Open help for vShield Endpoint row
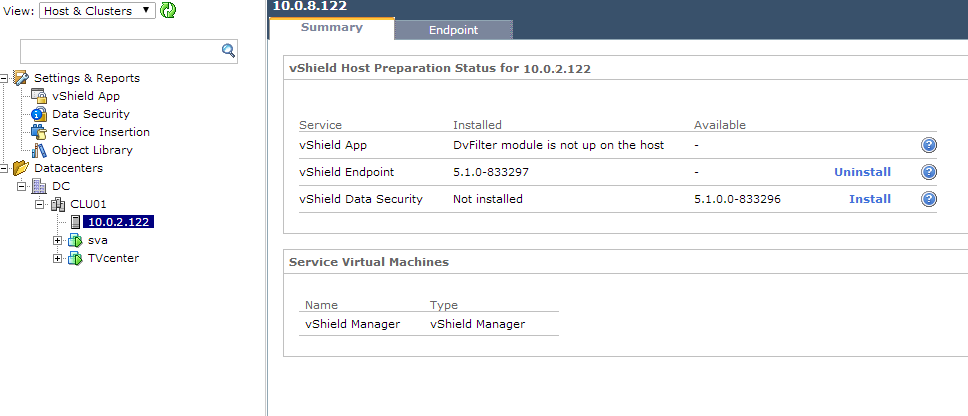 click(929, 172)
